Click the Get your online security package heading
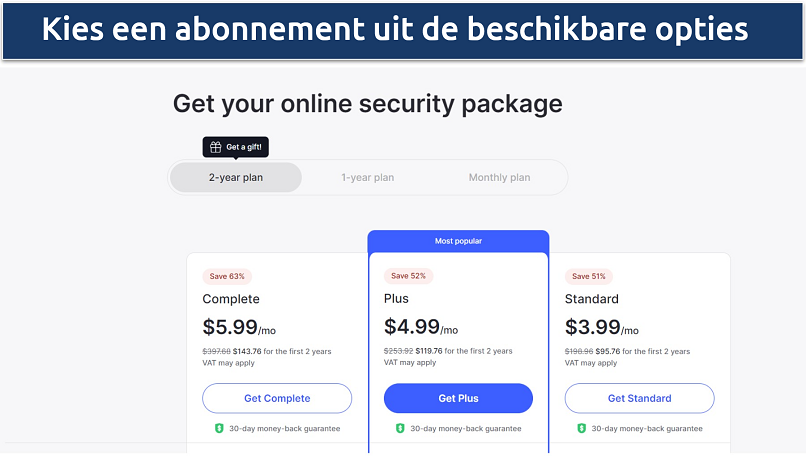Viewport: 806px width, 456px height. click(367, 104)
